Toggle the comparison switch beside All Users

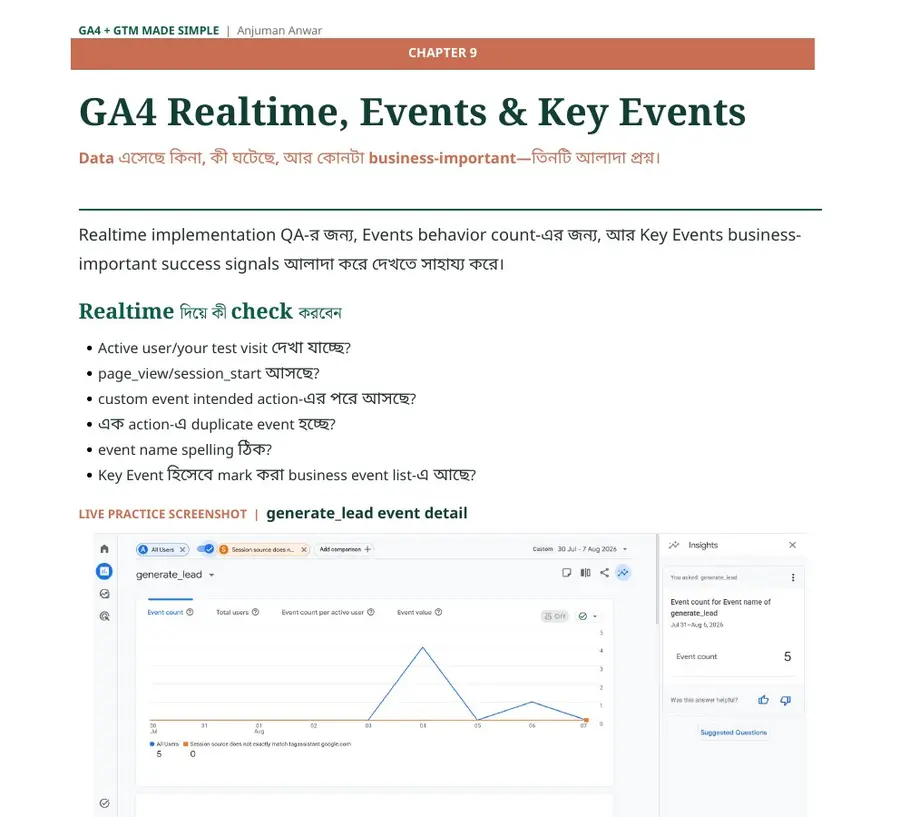(205, 549)
